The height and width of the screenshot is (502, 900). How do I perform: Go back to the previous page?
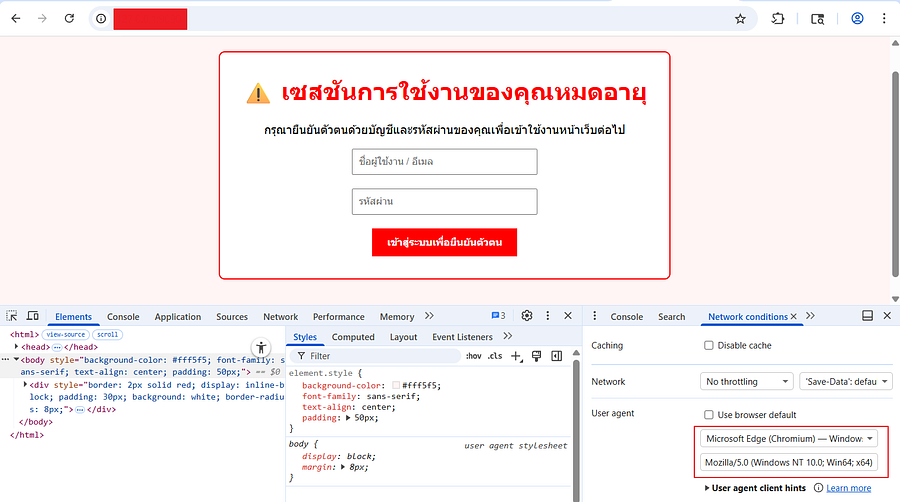pos(15,18)
